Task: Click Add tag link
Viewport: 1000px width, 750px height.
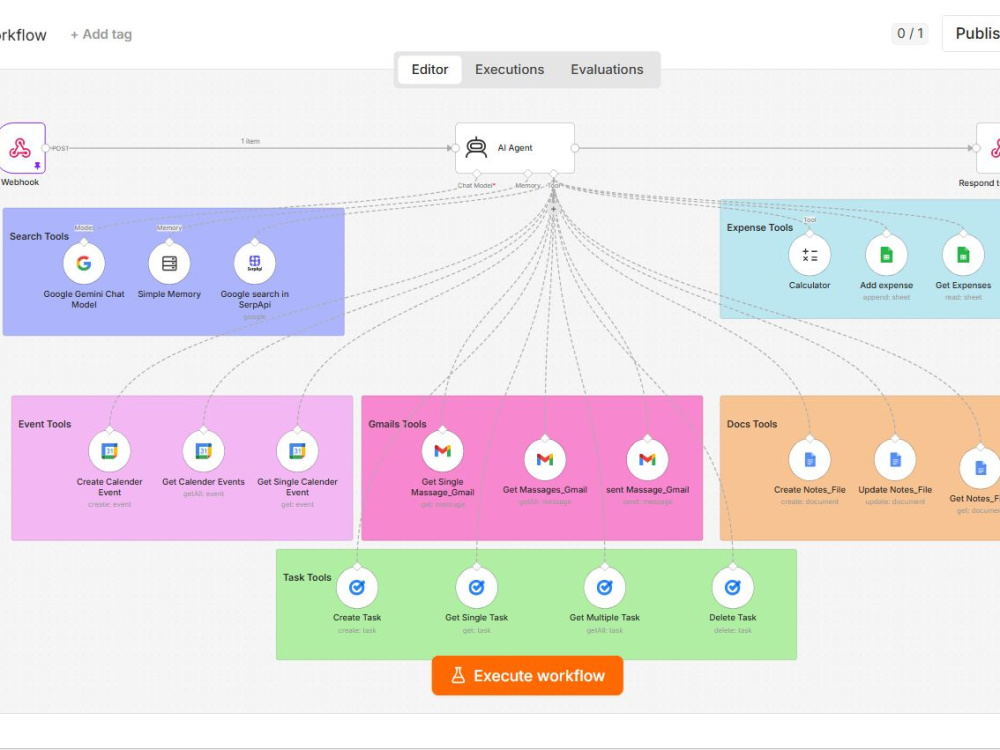Action: coord(101,34)
